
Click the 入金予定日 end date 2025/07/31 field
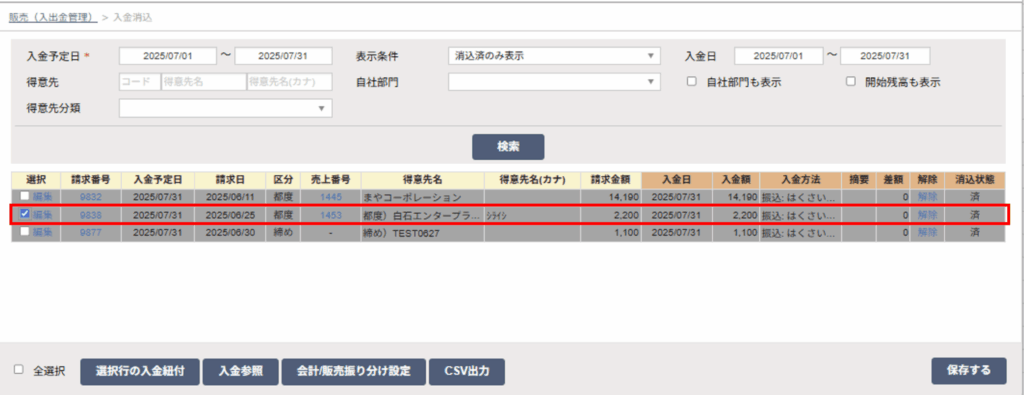(283, 56)
